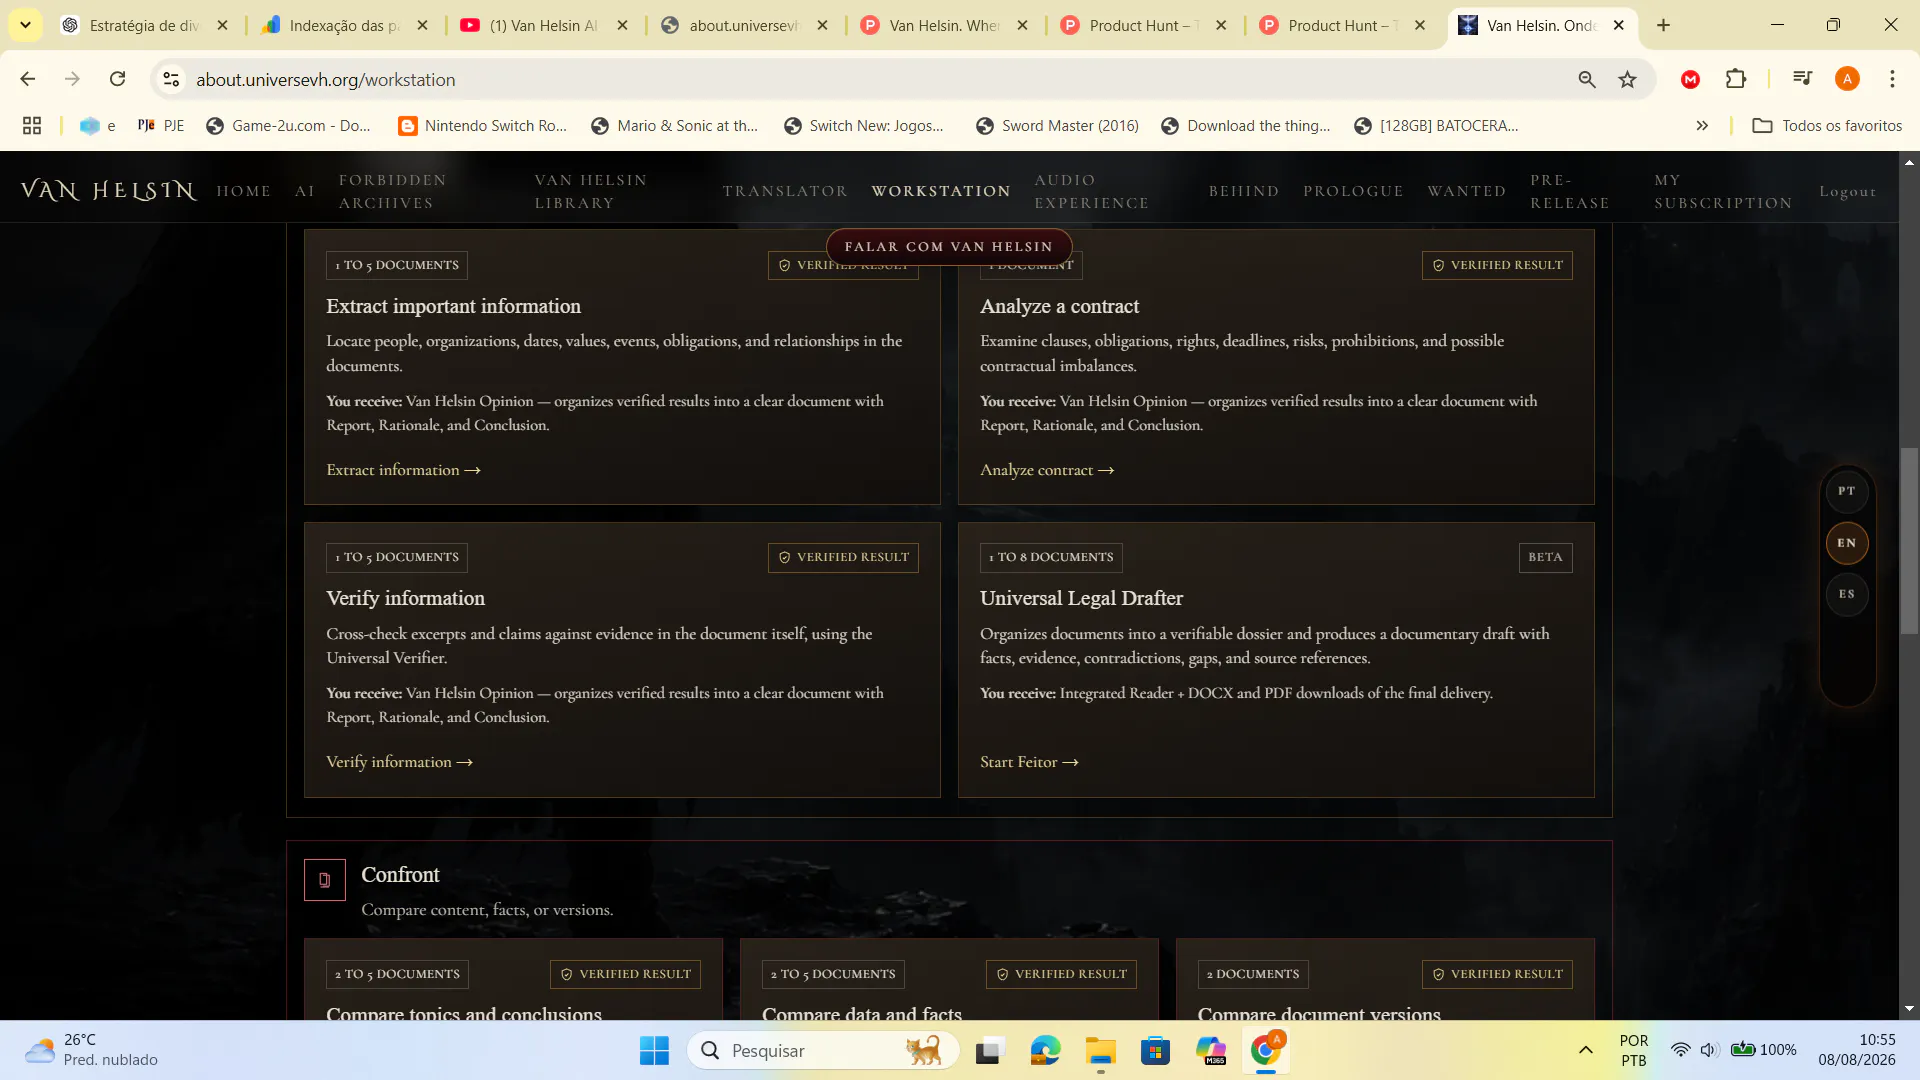
Task: Click Chrome icon in taskbar
Action: pyautogui.click(x=1266, y=1050)
